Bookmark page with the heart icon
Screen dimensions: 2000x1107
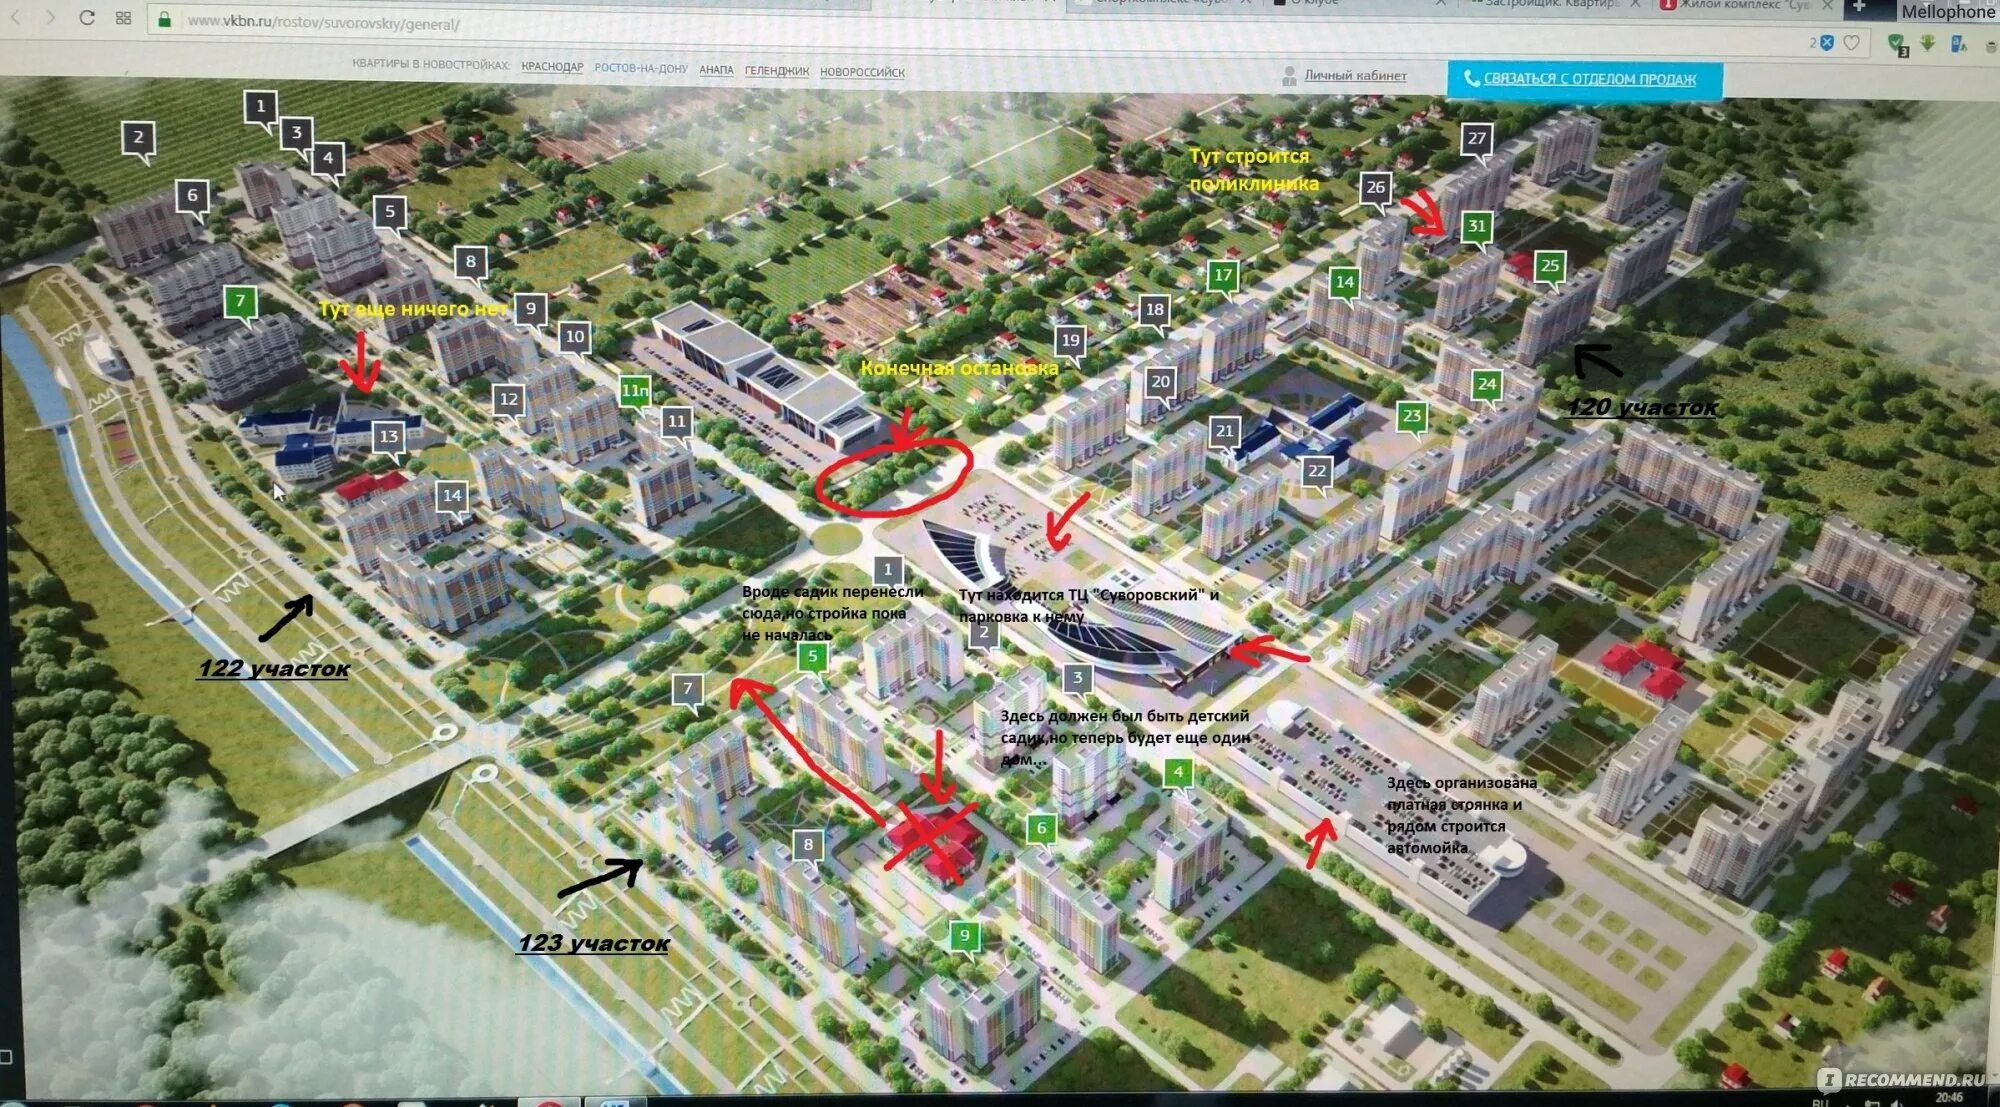point(1852,43)
